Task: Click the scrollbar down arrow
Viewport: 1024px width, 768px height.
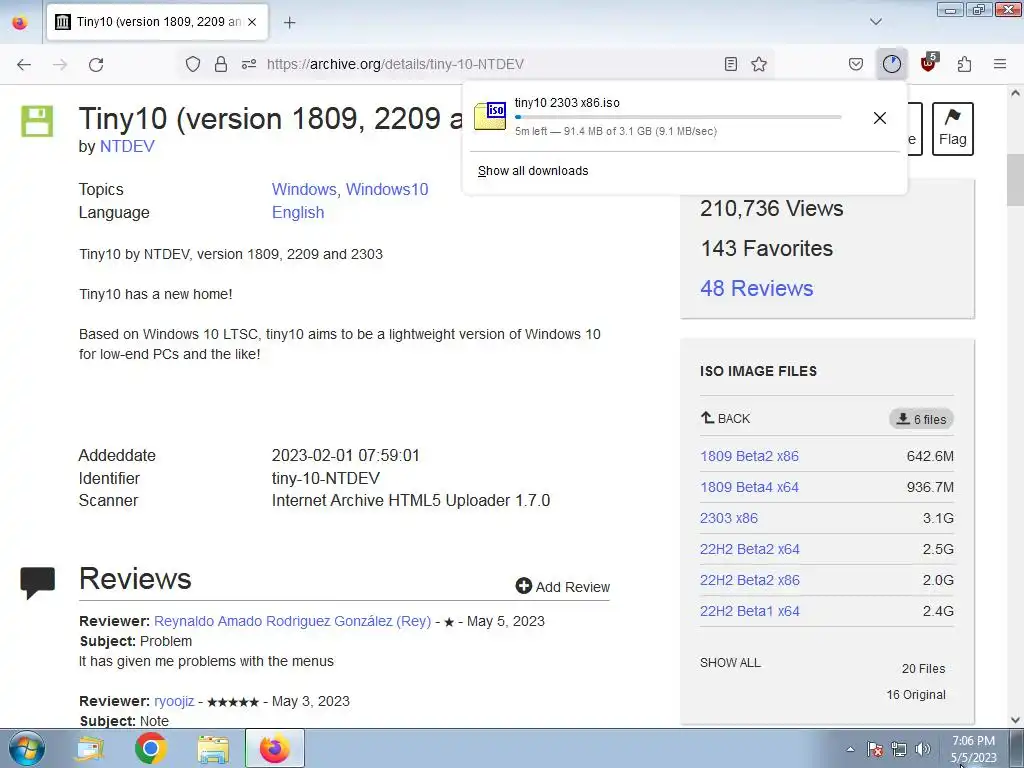Action: coord(1015,720)
